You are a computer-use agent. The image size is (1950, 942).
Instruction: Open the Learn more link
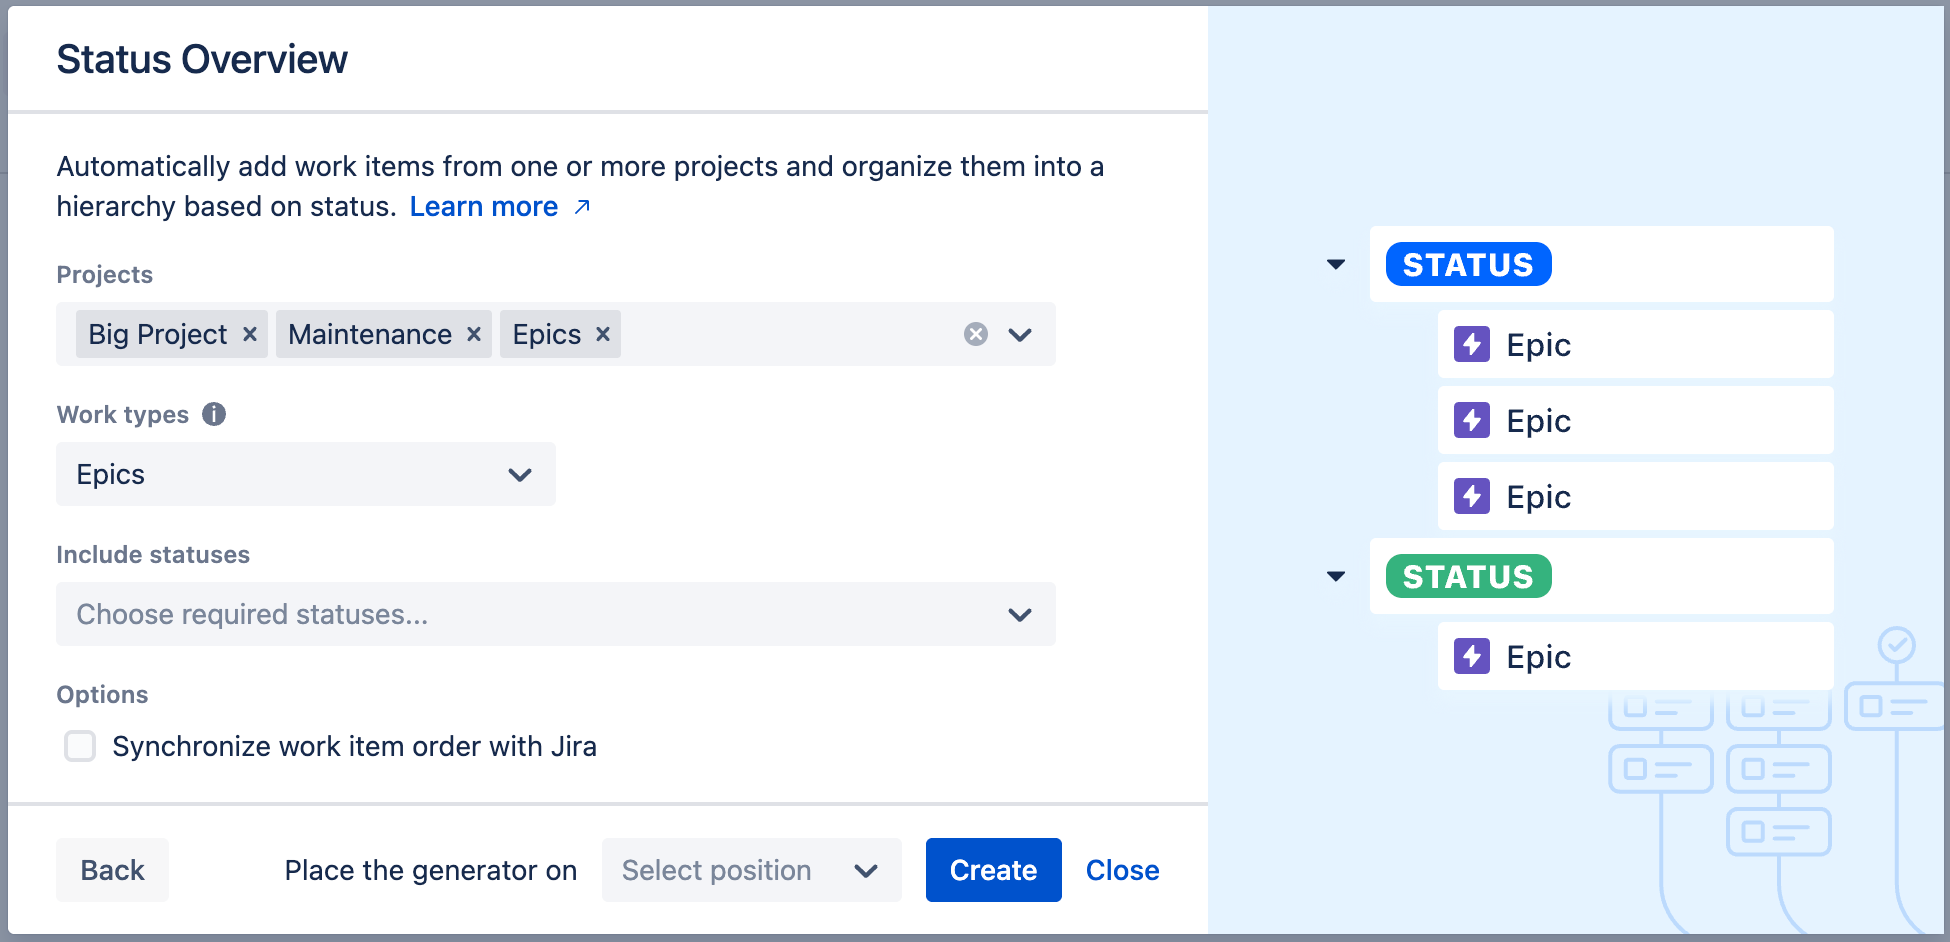tap(484, 207)
